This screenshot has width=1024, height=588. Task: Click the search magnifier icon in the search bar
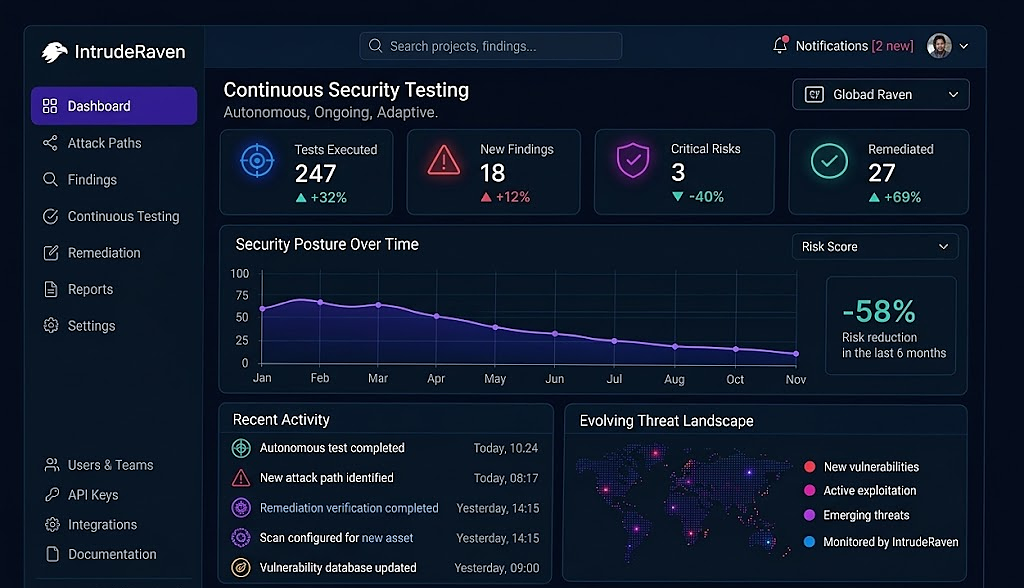tap(376, 46)
